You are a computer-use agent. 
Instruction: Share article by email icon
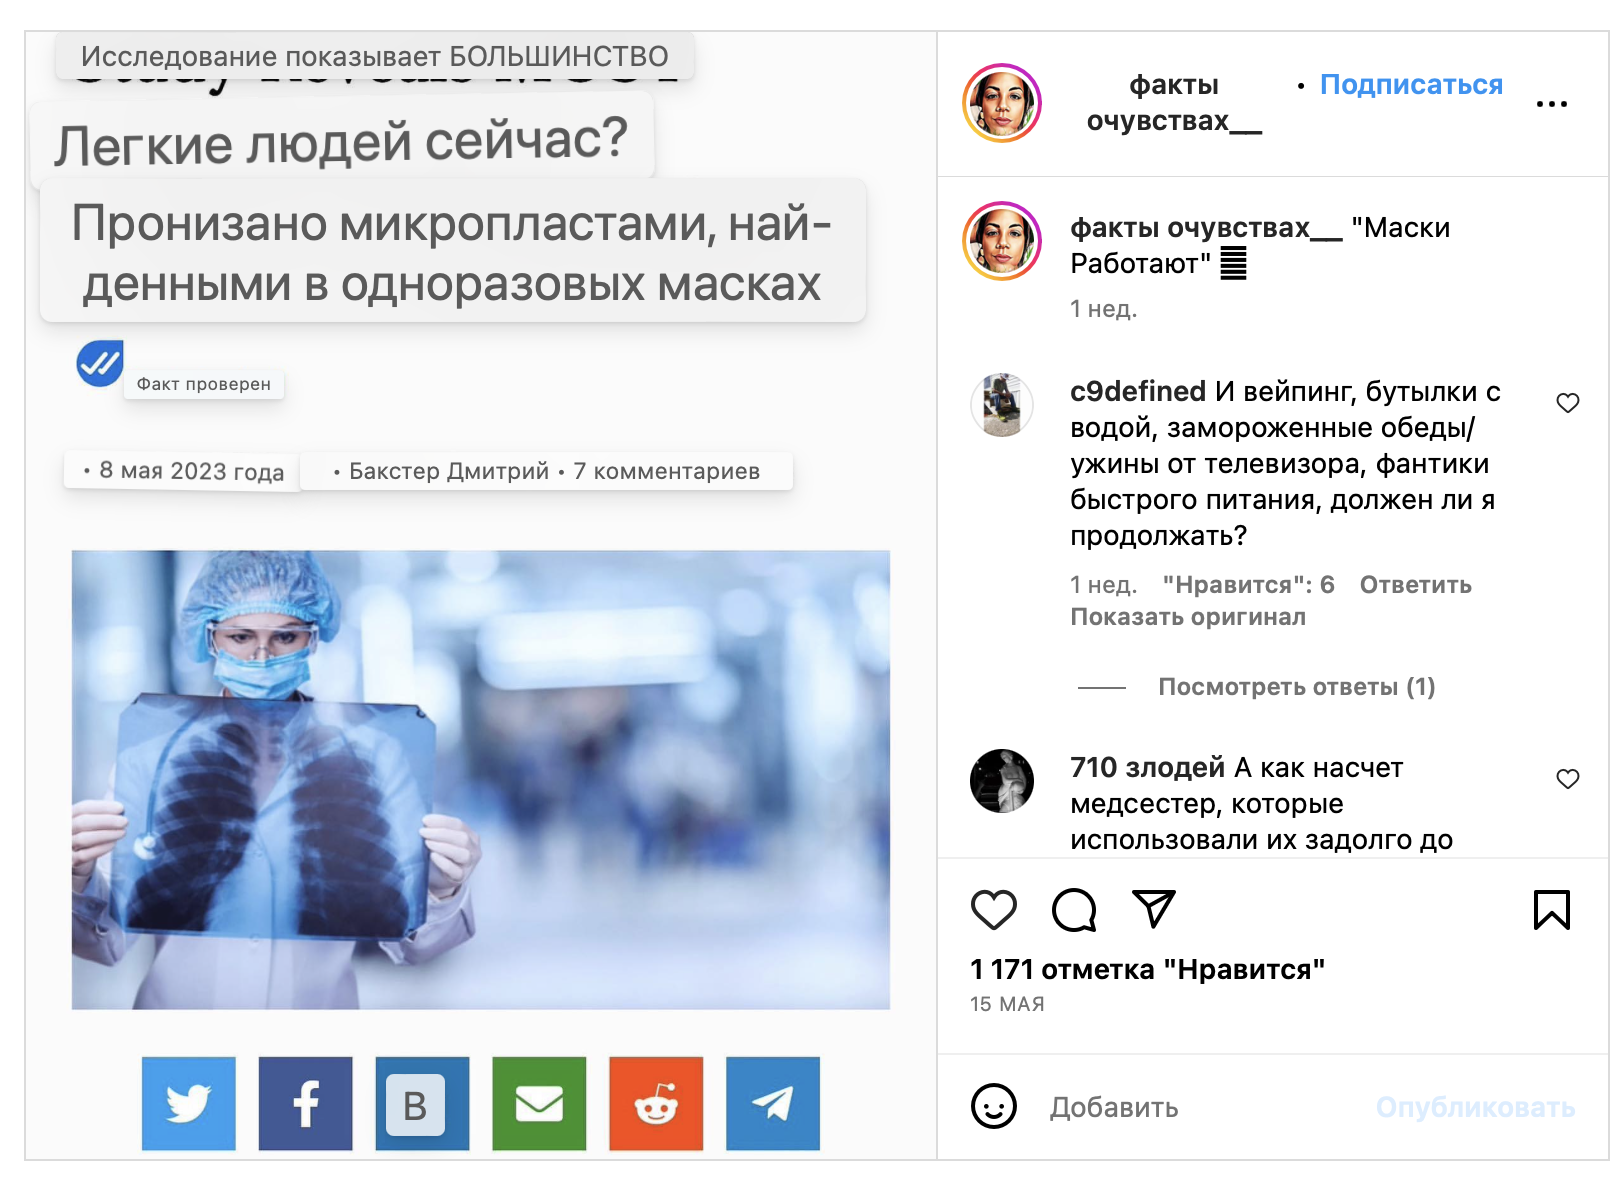click(539, 1104)
